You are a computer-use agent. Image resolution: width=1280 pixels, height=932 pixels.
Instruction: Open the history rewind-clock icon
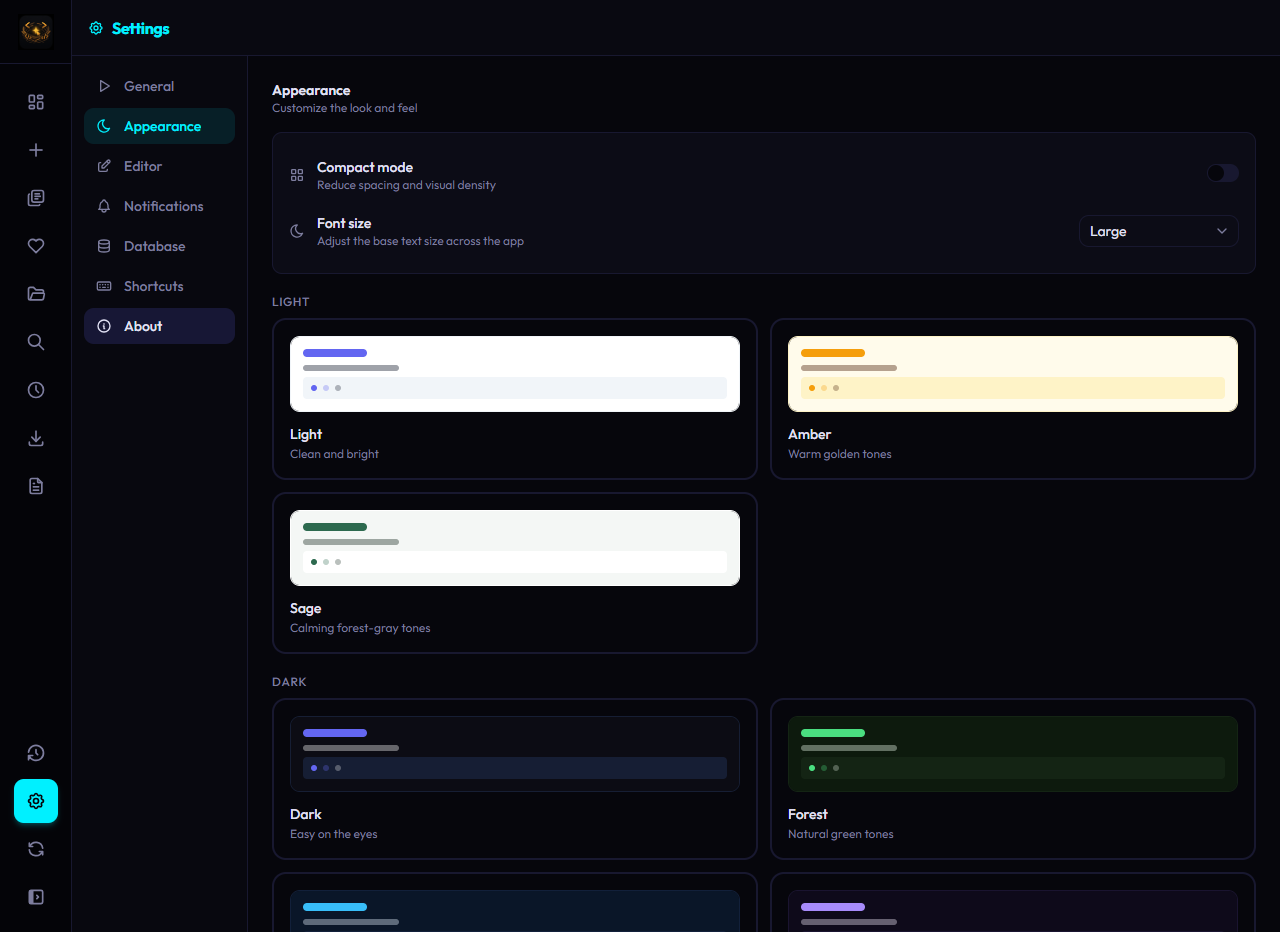click(36, 753)
